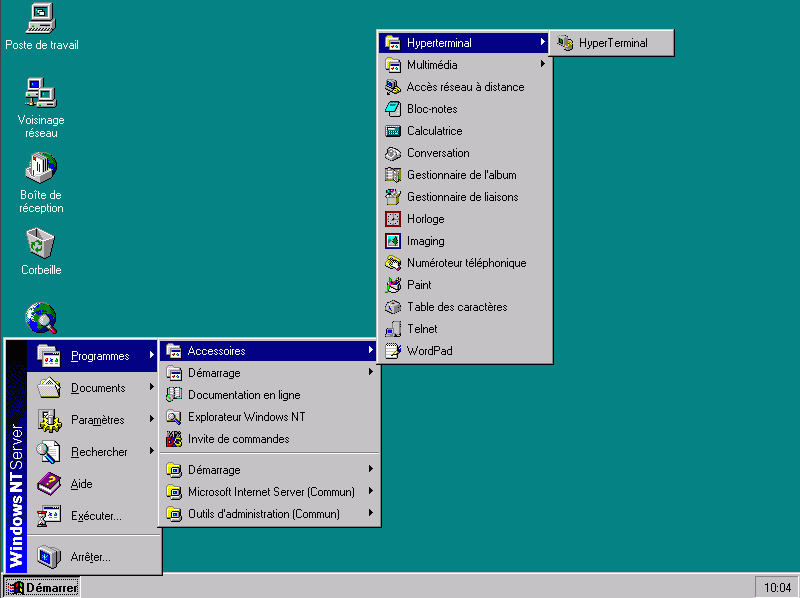Image resolution: width=800 pixels, height=598 pixels.
Task: Expand the Hyperterminal folder submenu arrow
Action: 543,42
